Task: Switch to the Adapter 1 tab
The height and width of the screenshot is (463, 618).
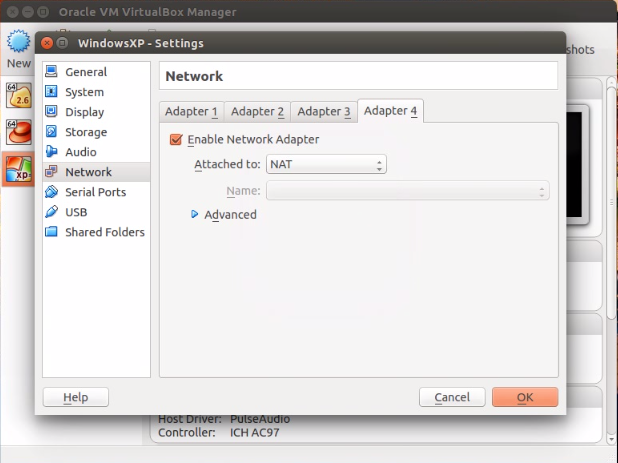Action: coord(192,112)
